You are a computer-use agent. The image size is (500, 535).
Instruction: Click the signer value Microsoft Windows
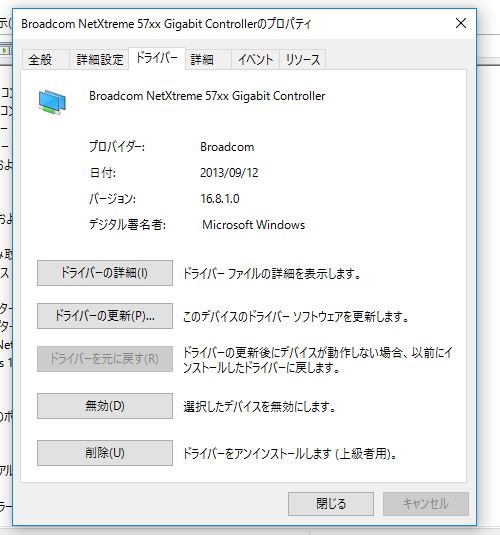tap(254, 225)
